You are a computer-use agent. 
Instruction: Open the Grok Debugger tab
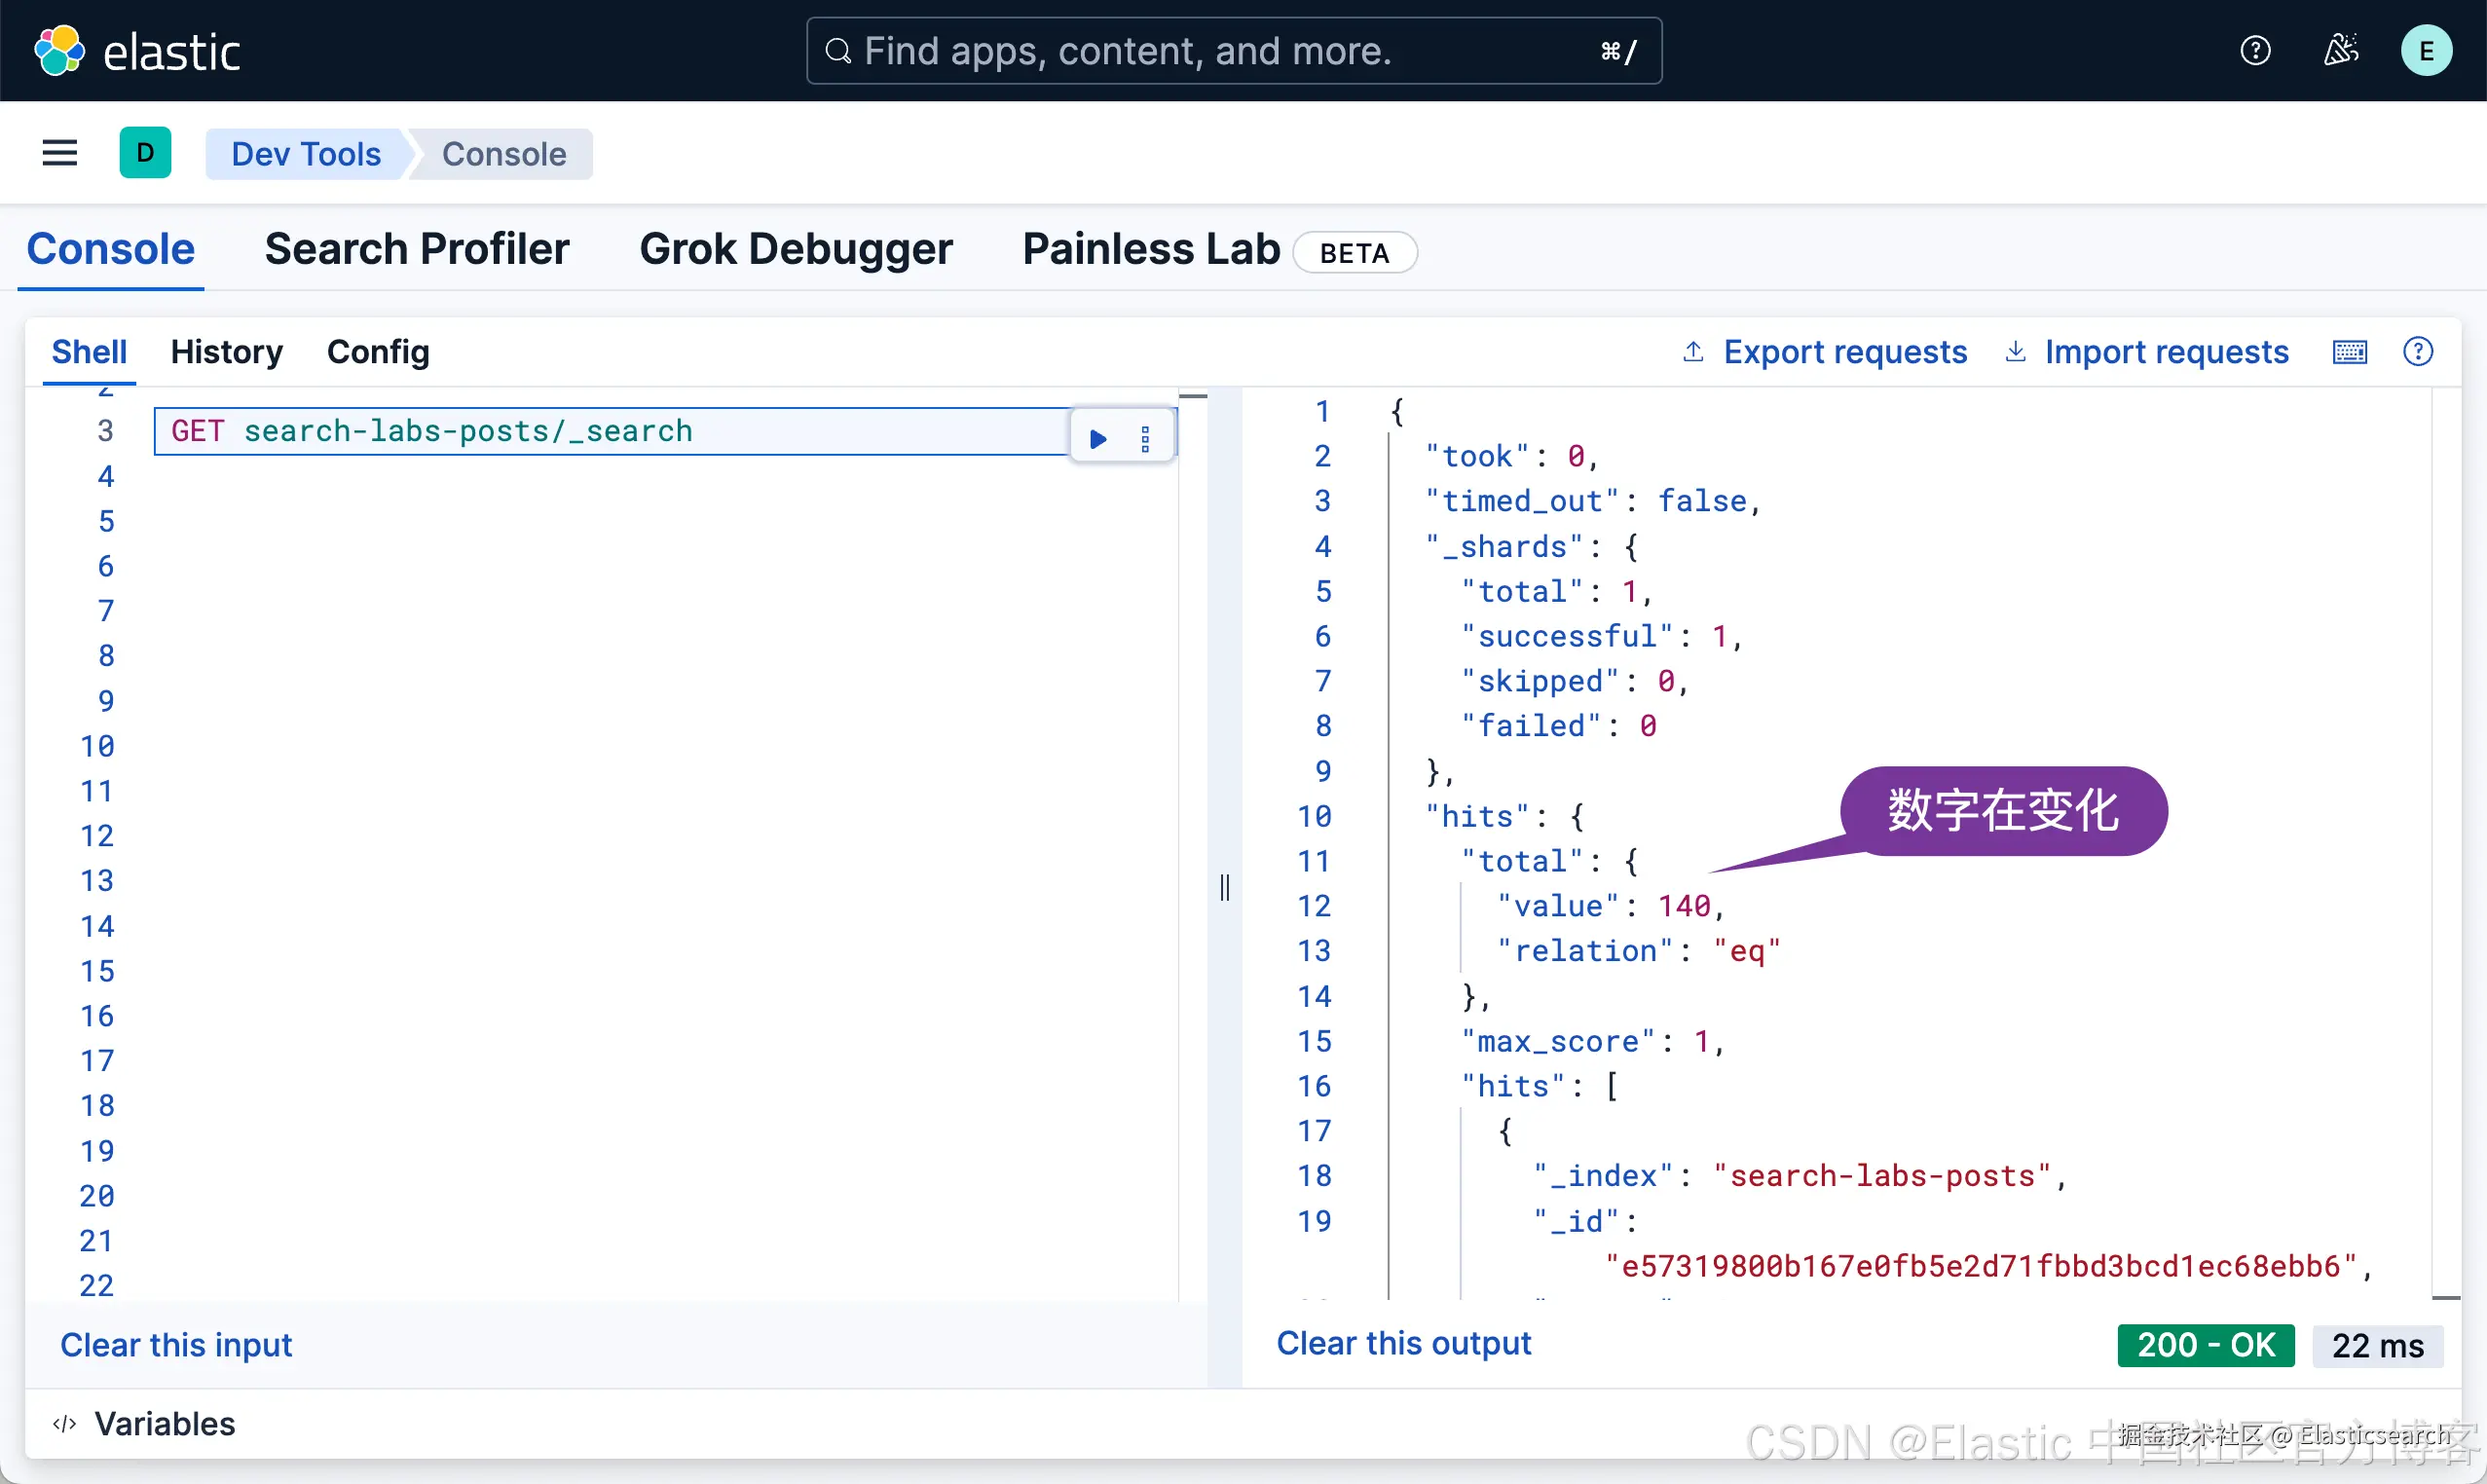click(795, 249)
